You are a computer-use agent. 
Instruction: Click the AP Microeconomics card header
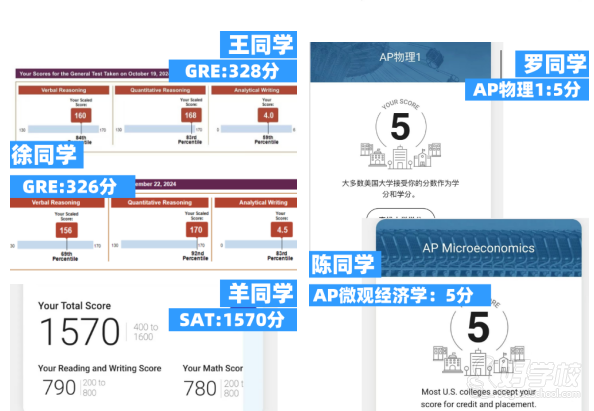(x=478, y=248)
